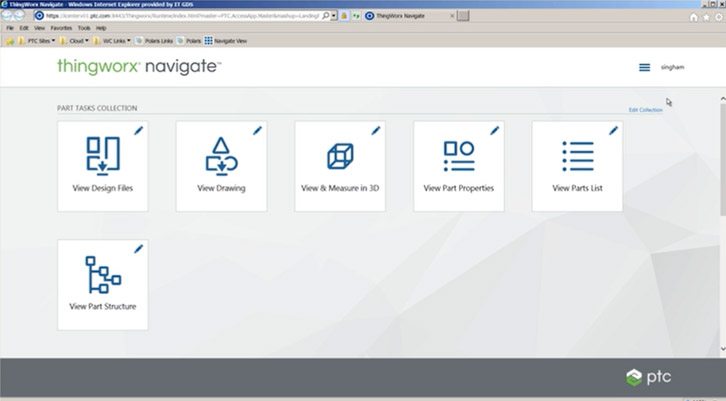Open favorites via star icon at top right

(706, 17)
